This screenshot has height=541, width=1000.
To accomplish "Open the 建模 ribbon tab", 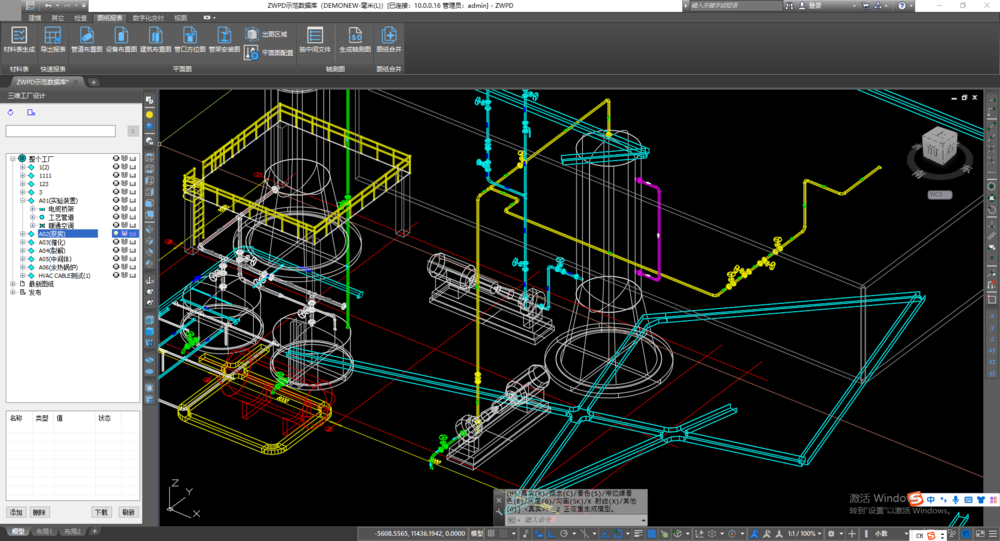I will 34,18.
